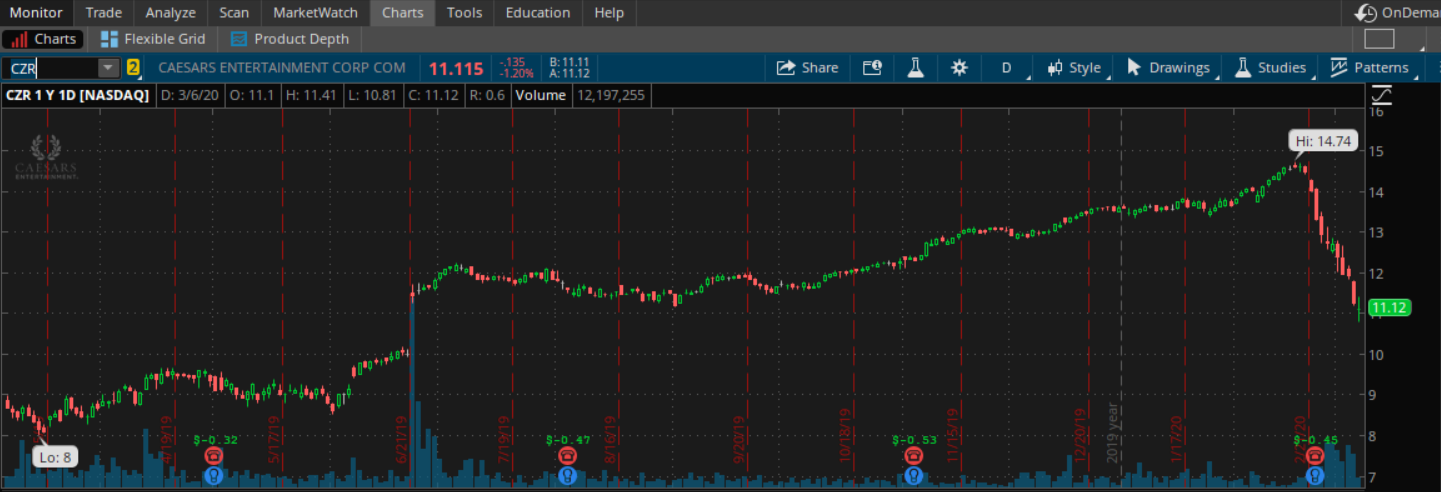
Task: Click the Share button
Action: pos(808,68)
